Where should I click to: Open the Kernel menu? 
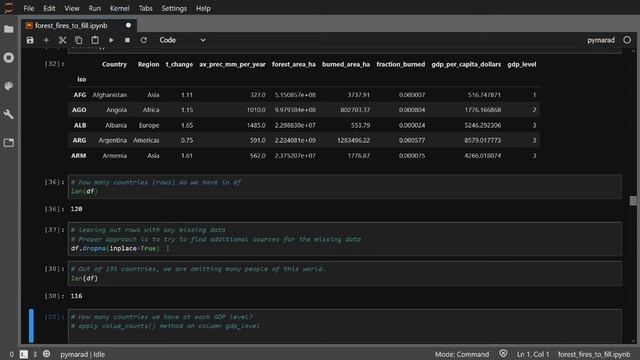(119, 8)
